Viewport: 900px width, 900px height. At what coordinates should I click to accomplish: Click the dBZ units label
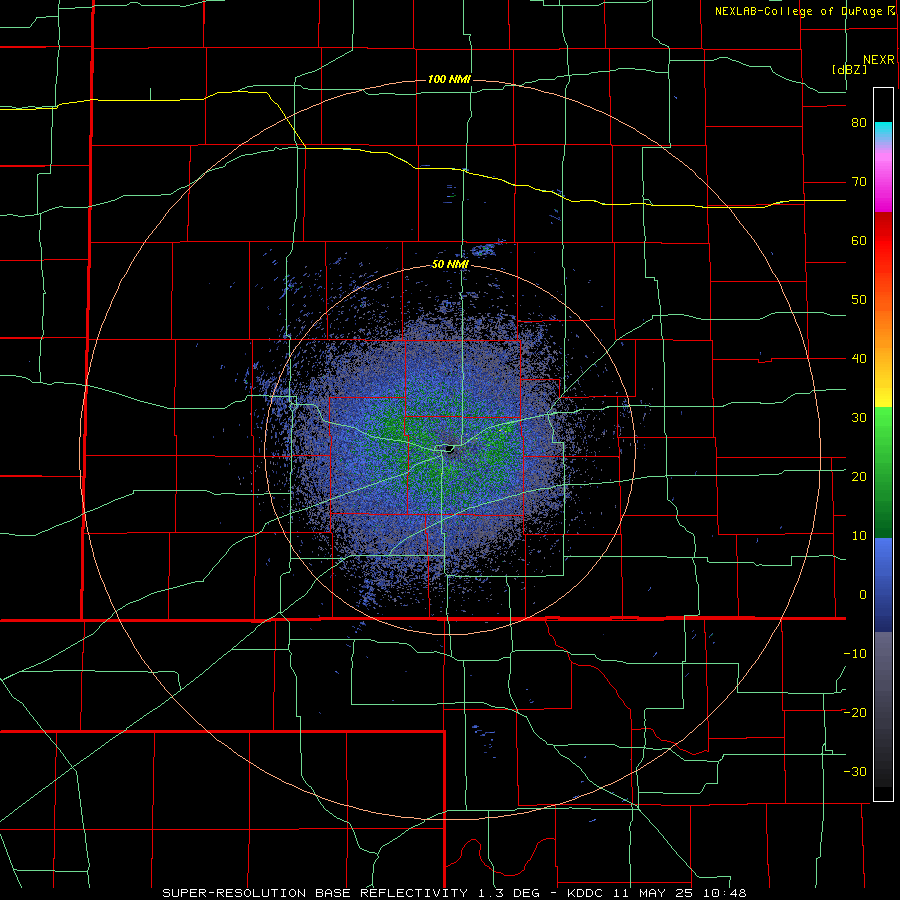[x=849, y=69]
